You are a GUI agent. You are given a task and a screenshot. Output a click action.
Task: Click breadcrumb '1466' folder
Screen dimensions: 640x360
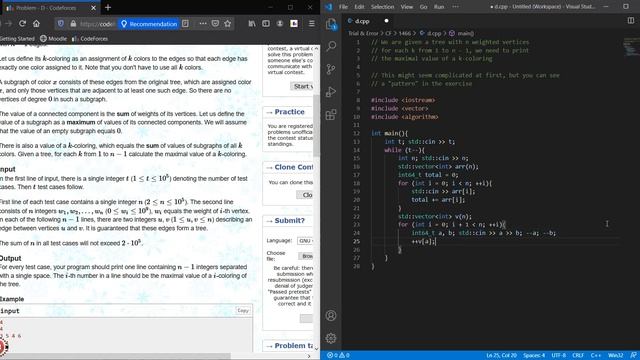pyautogui.click(x=405, y=33)
